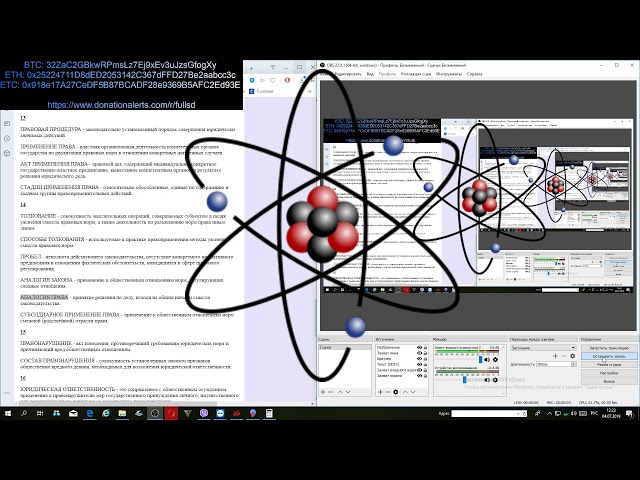Lock the Изображение source
This screenshot has height=480, width=640.
(x=426, y=347)
